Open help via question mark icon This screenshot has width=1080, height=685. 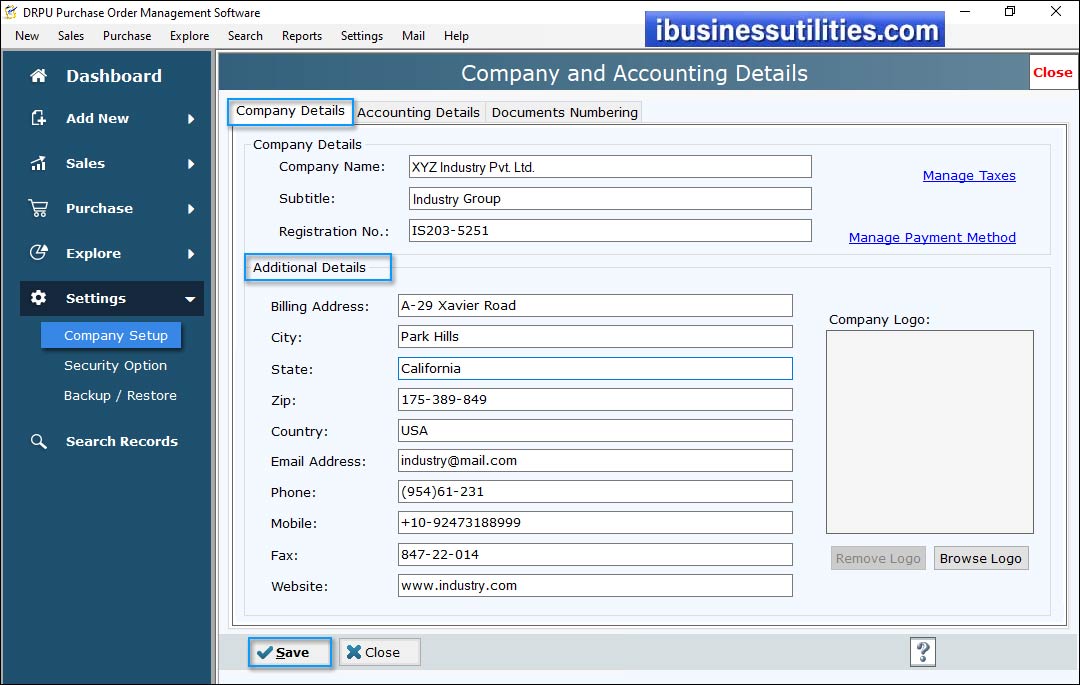coord(922,652)
